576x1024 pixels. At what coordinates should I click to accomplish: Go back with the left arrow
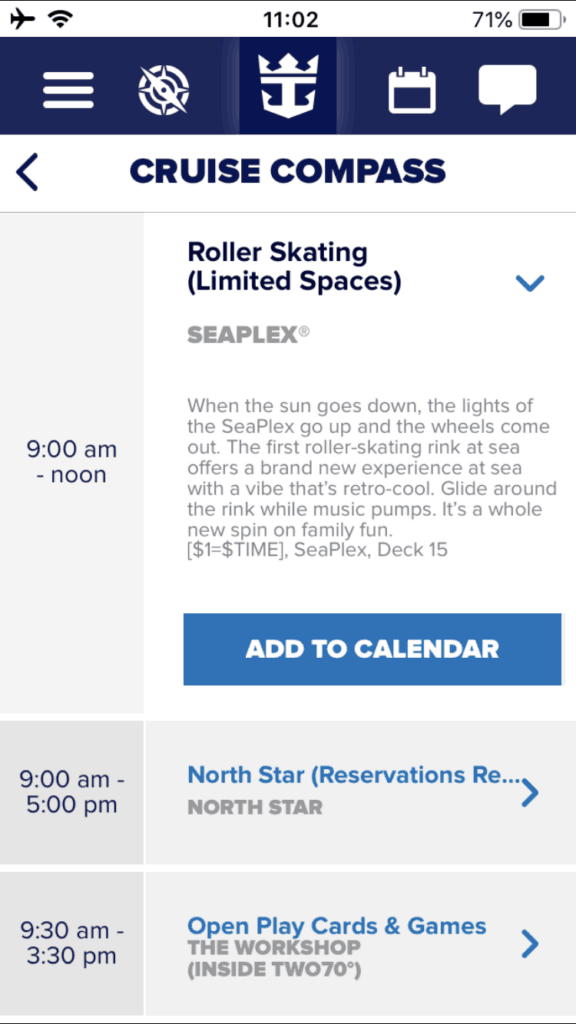point(27,172)
